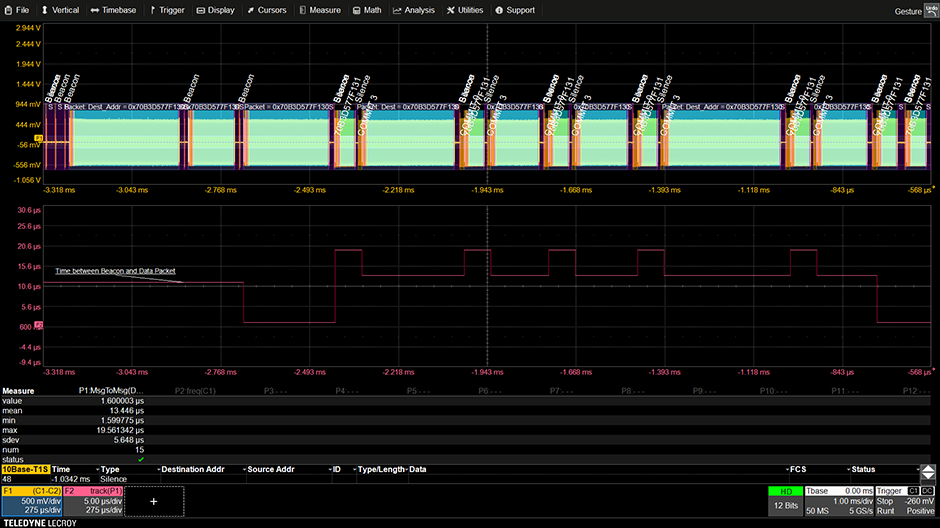Expand the Time column filter arrow
Screen dimensions: 940x528
point(98,468)
